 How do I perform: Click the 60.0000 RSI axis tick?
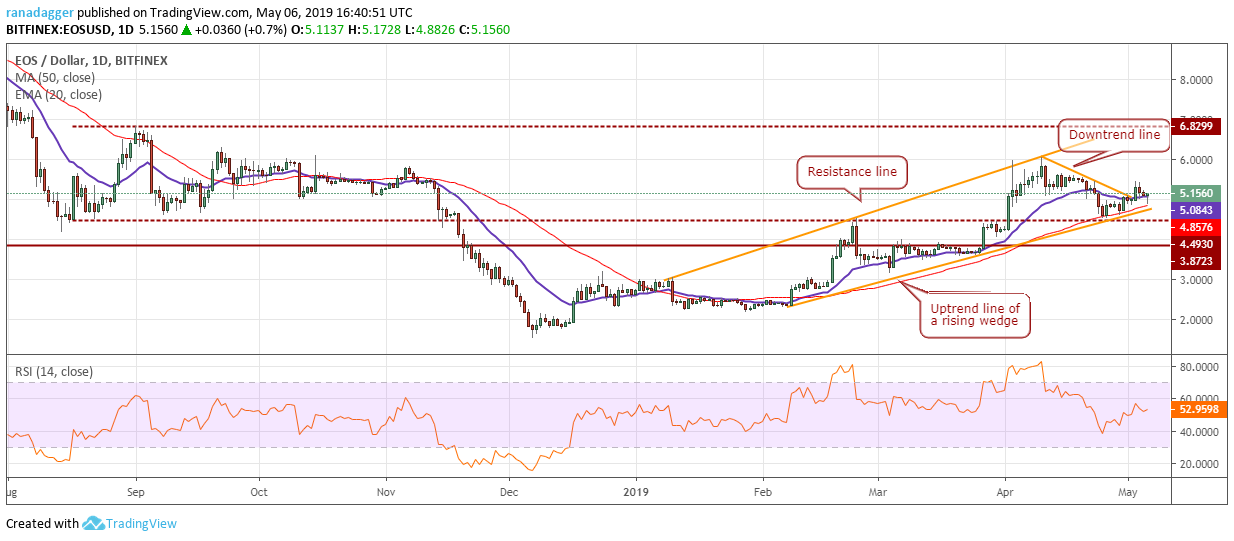click(x=1199, y=398)
